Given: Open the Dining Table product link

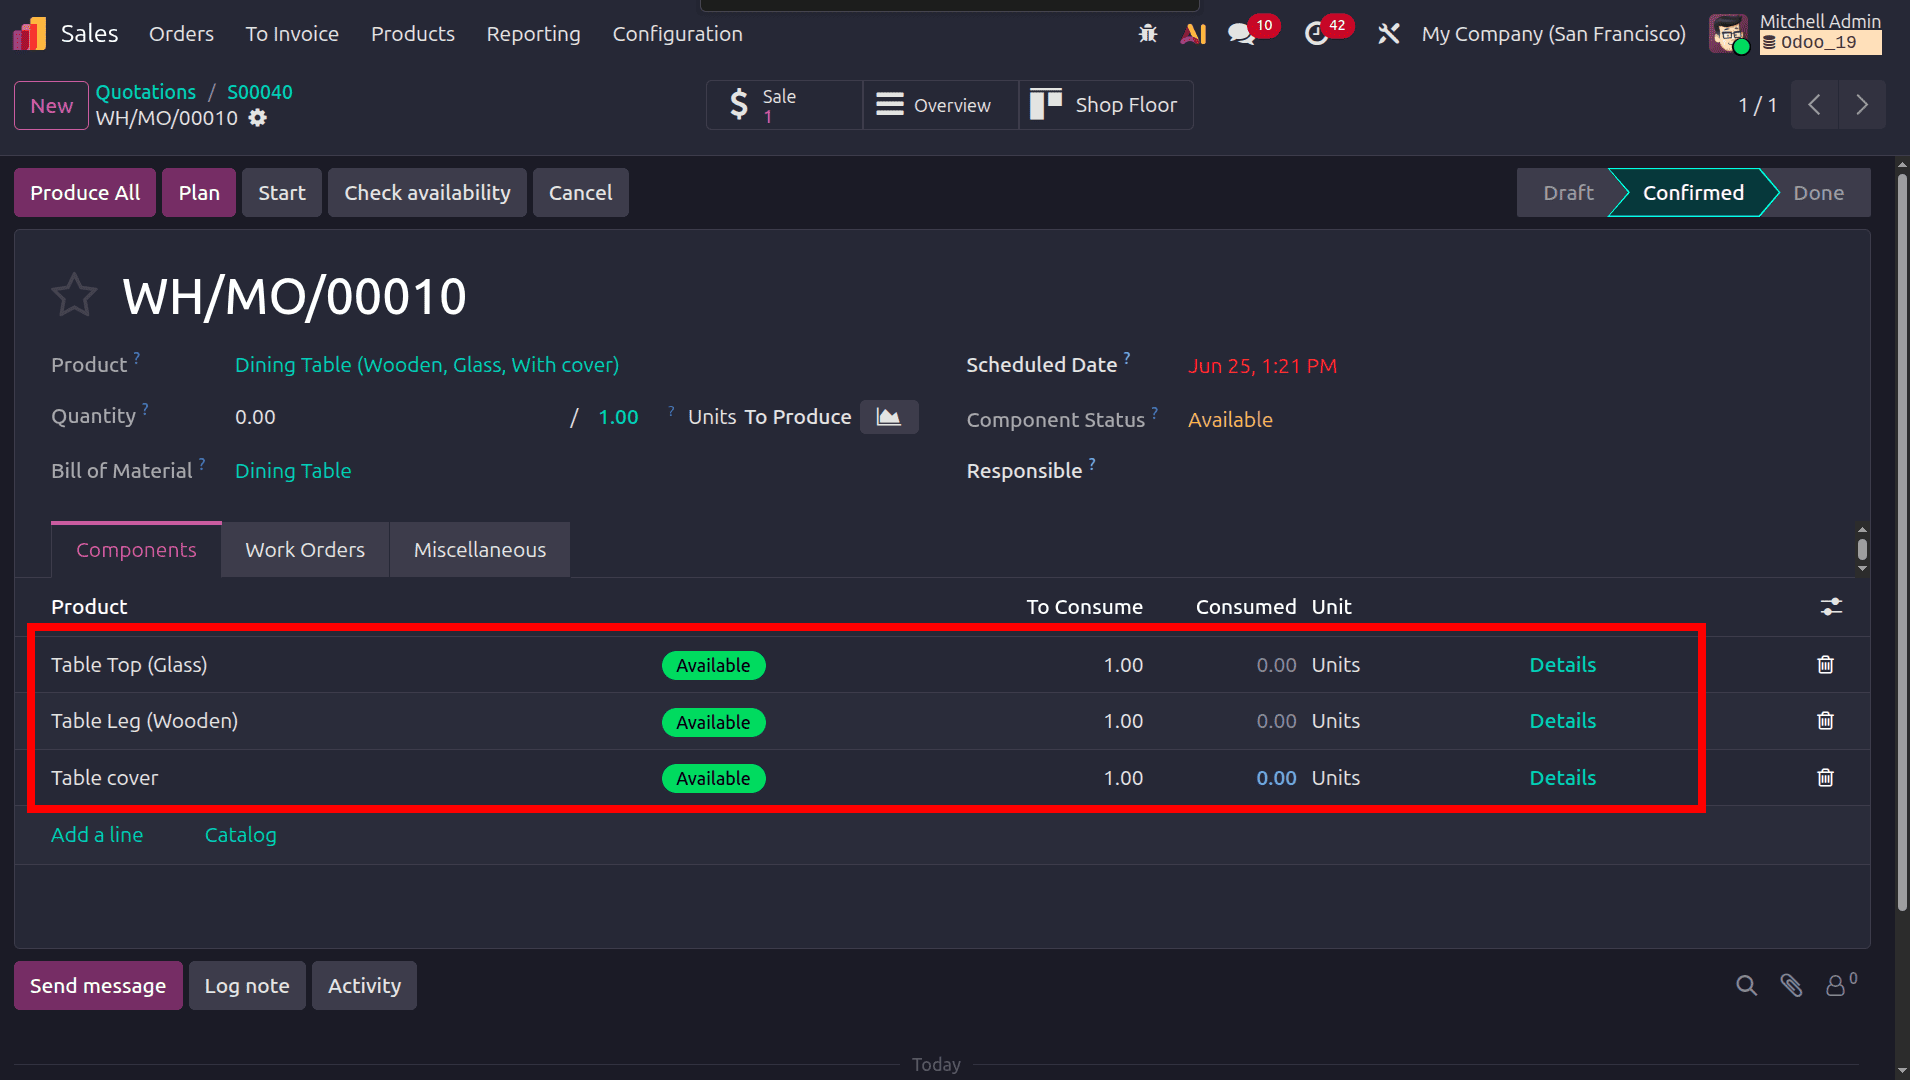Looking at the screenshot, I should (427, 365).
